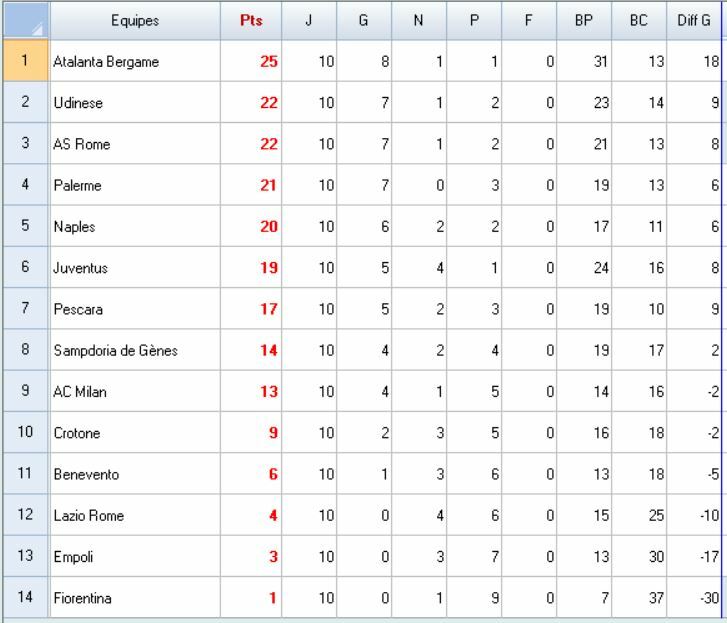Screen dimensions: 727x623
Task: Select Udinese's points cell
Action: (x=251, y=103)
